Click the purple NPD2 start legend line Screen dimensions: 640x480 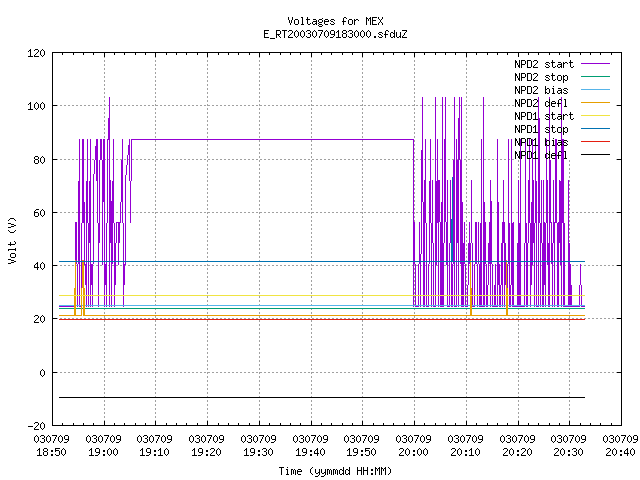[x=595, y=64]
